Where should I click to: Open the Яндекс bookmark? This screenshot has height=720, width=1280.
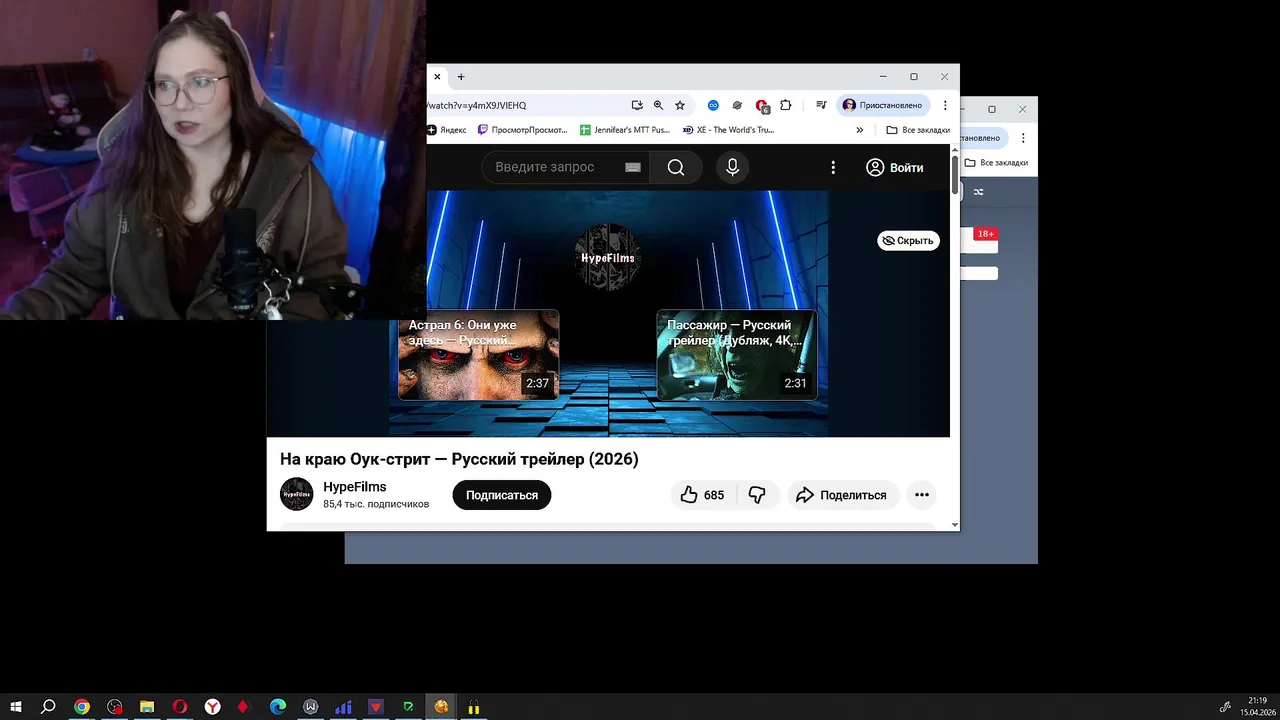click(447, 130)
